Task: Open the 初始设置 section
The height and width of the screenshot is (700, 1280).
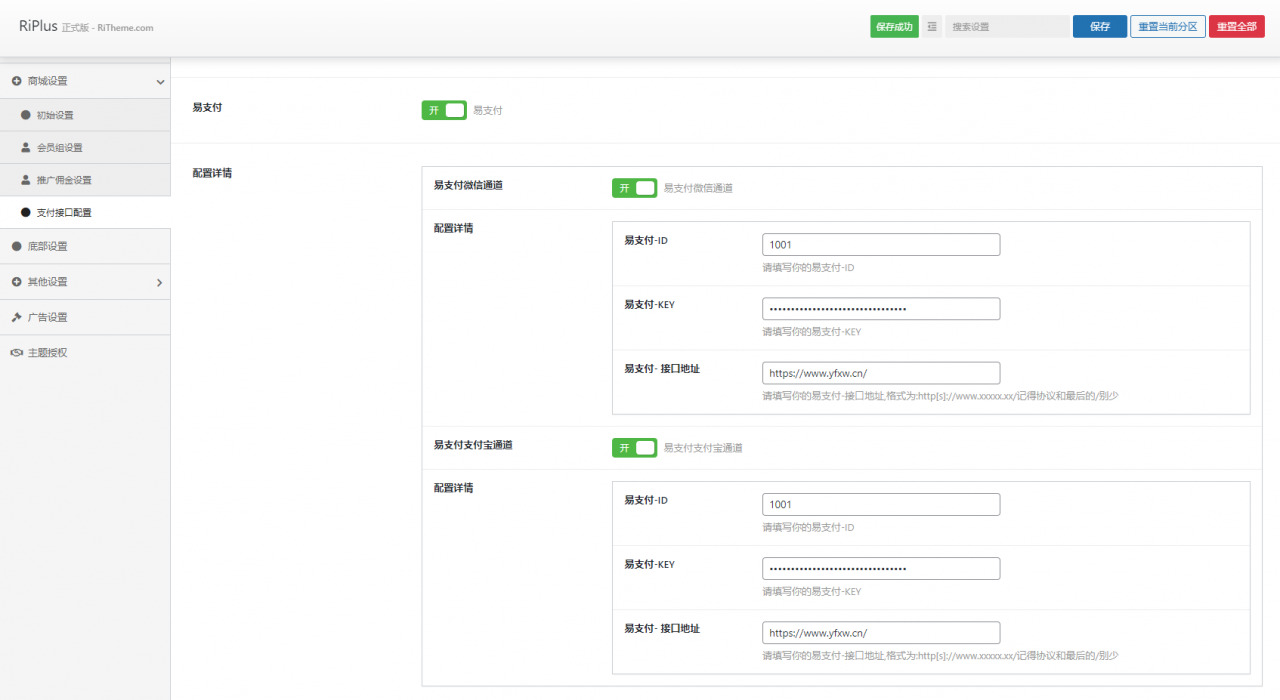Action: [x=55, y=115]
